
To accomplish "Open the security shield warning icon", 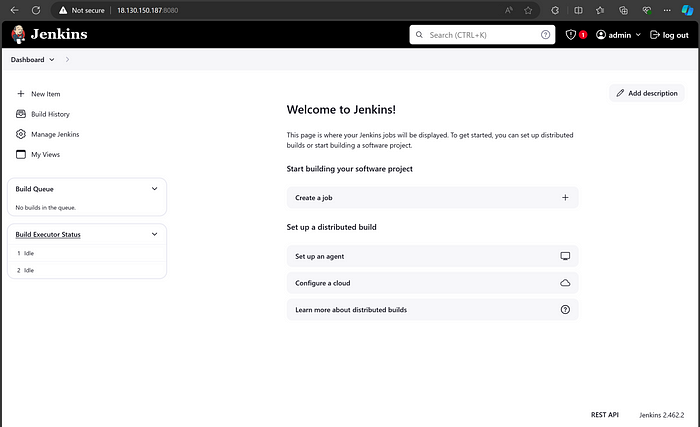I will click(571, 35).
